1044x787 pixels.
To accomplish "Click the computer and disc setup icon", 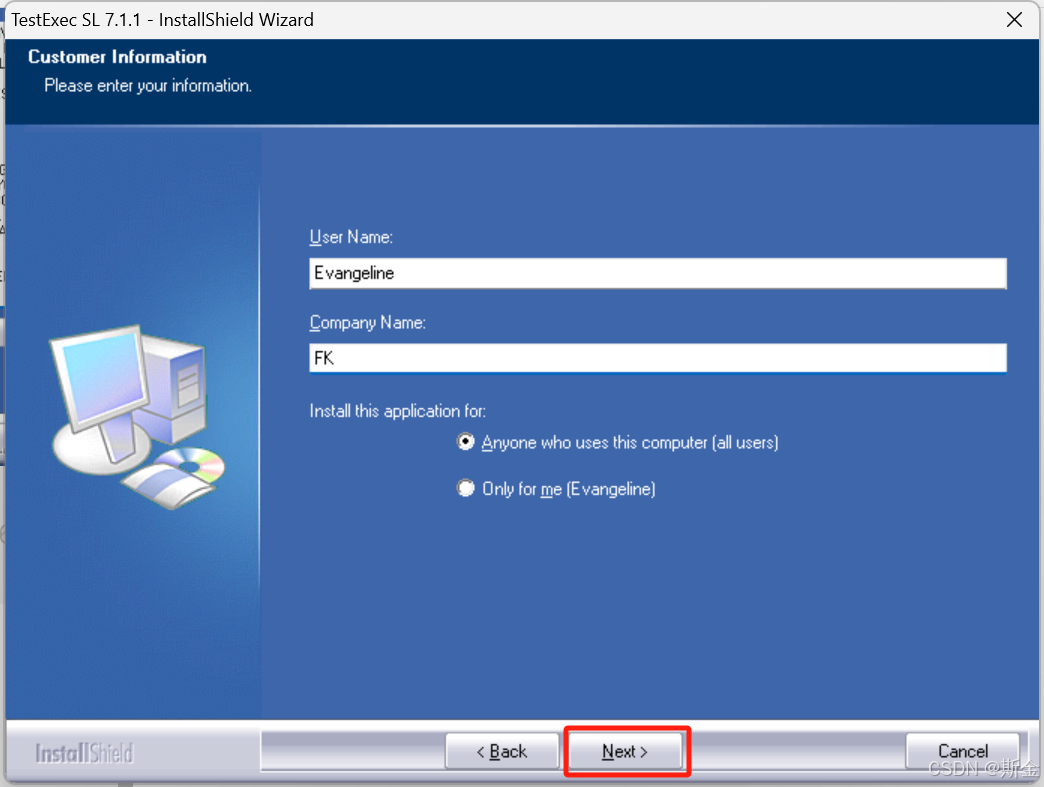I will coord(138,417).
